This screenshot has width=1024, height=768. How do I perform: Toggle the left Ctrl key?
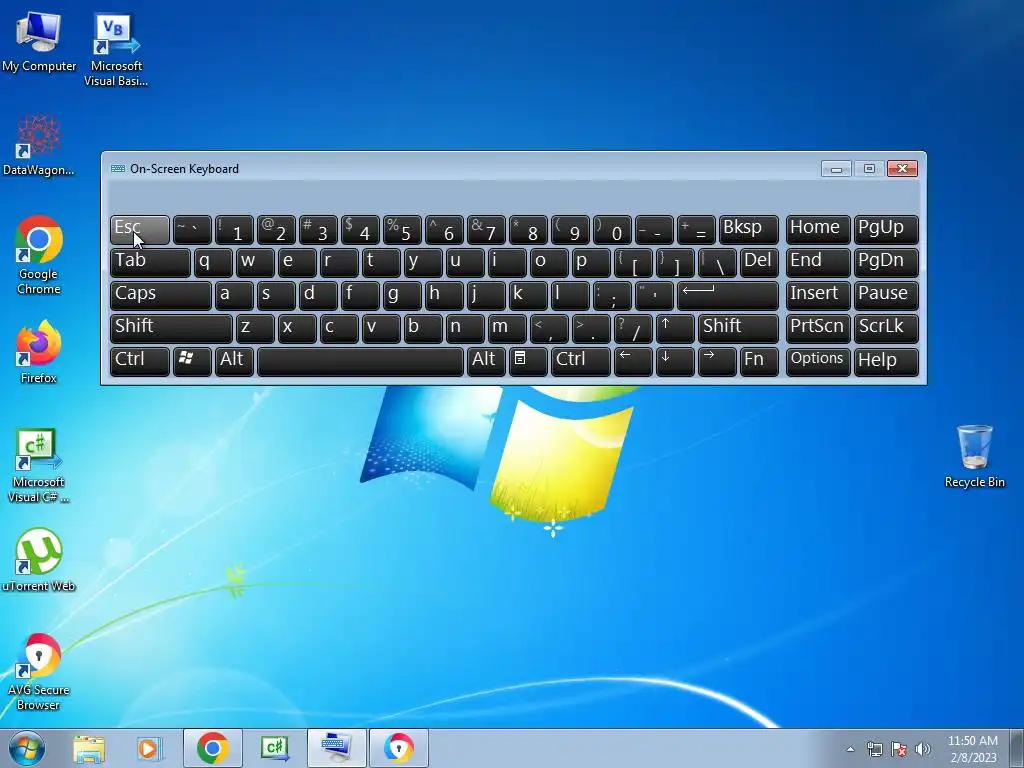(x=140, y=361)
